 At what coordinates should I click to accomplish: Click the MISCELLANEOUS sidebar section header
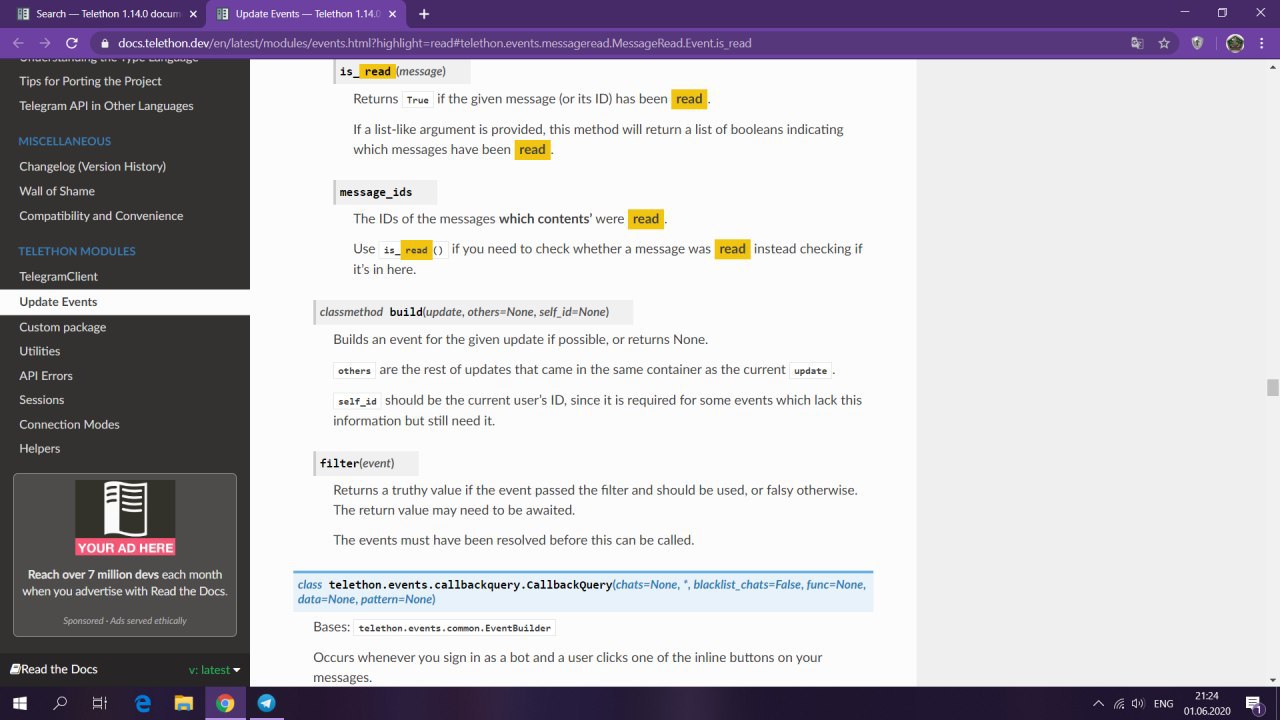point(65,141)
